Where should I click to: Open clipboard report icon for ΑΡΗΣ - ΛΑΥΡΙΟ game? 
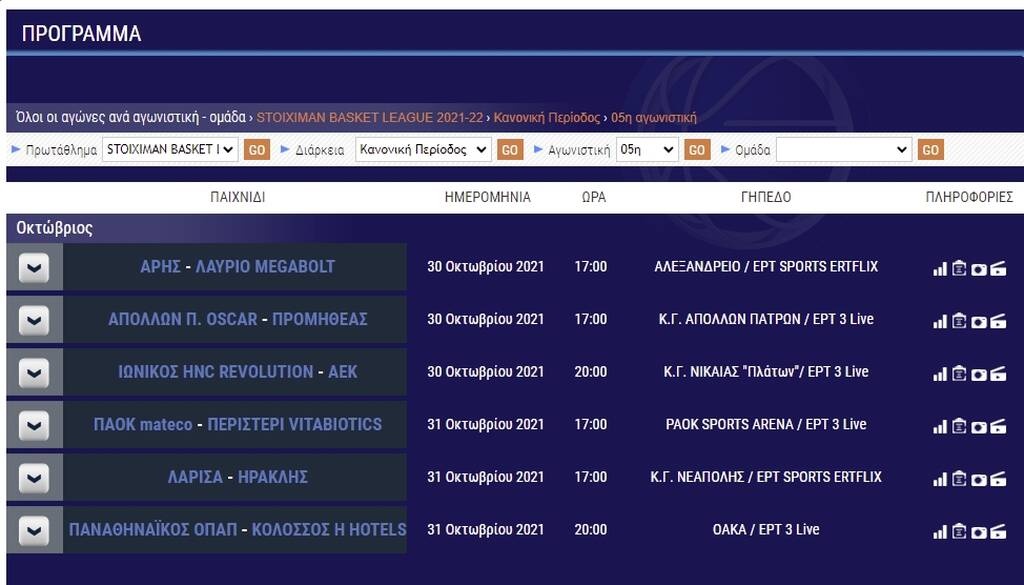coord(959,268)
